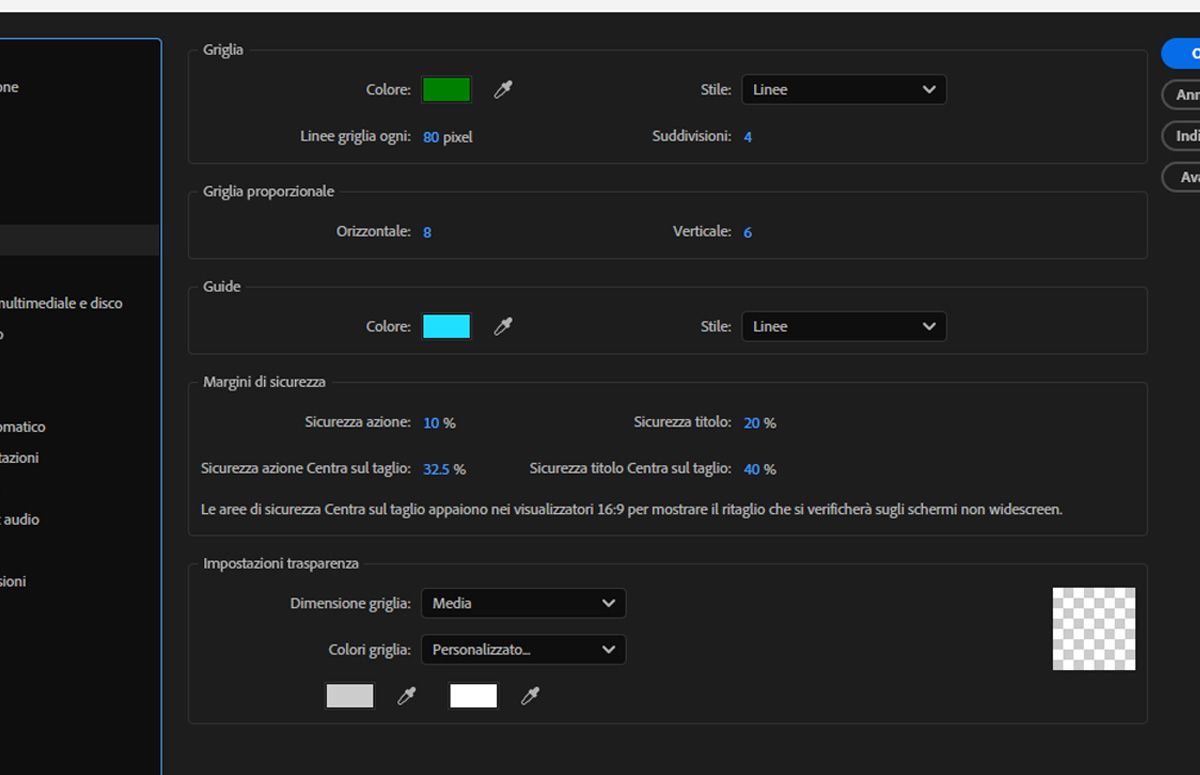Click the partially visible Annulla button
Image resolution: width=1200 pixels, height=775 pixels.
[x=1181, y=95]
